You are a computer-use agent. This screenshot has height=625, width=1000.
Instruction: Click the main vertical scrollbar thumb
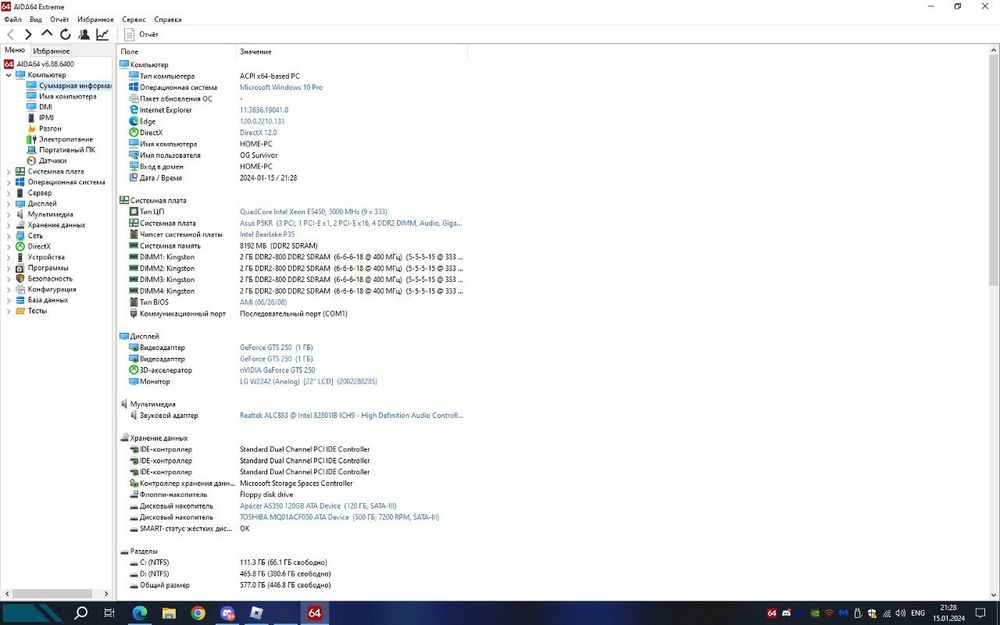[994, 169]
